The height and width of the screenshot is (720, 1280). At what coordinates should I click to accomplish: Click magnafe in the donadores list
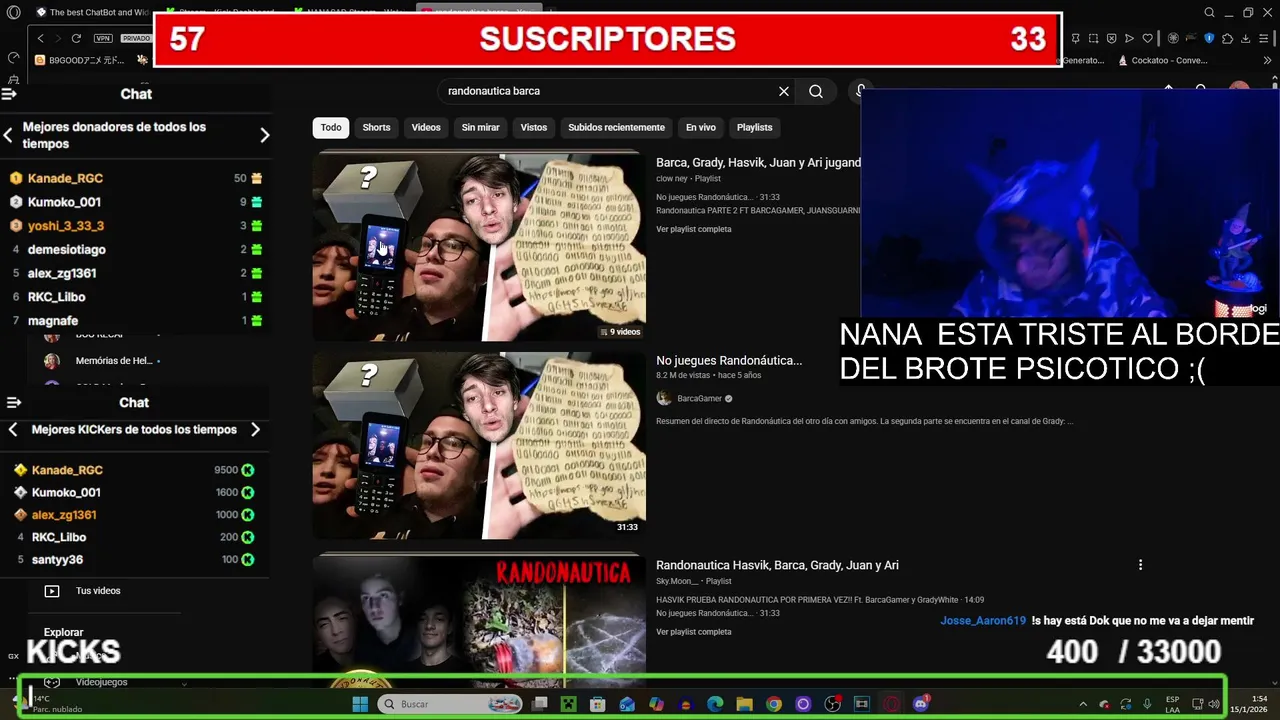(53, 321)
